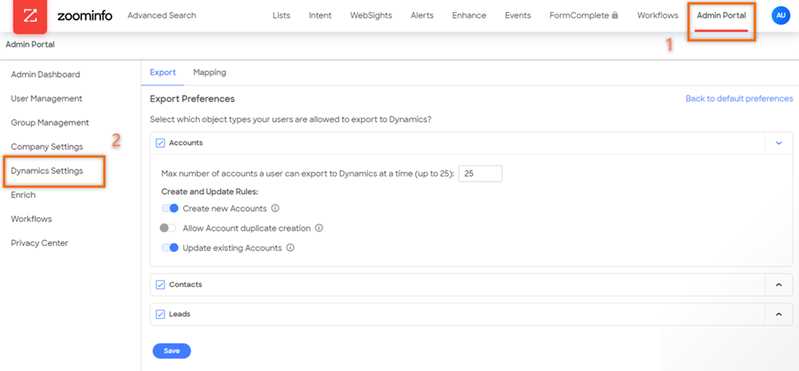Viewport: 799px width, 371px height.
Task: Open Intent in top navigation
Action: pyautogui.click(x=320, y=16)
